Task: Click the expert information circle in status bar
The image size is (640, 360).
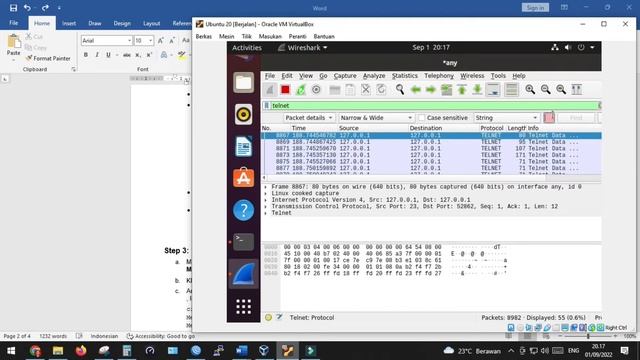Action: [x=268, y=317]
